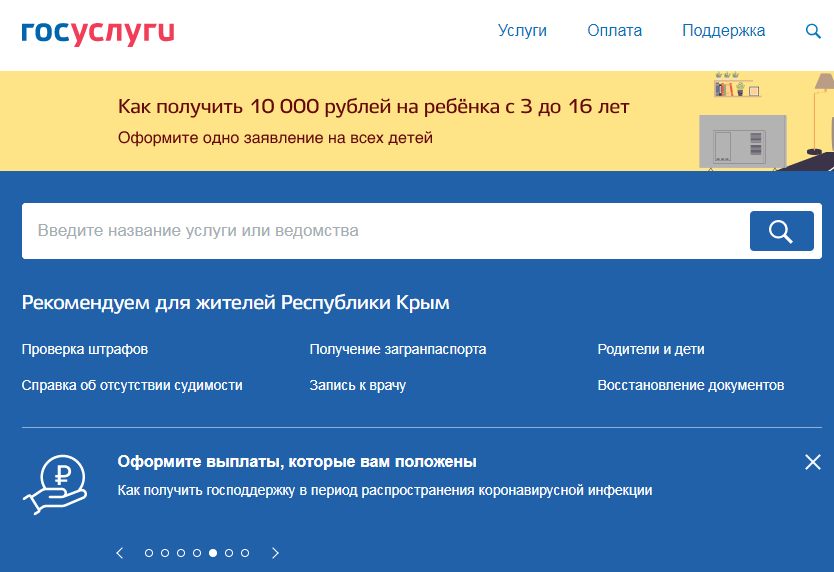The width and height of the screenshot is (834, 572).
Task: Open Справка об отсутствии судимости link
Action: click(x=132, y=385)
